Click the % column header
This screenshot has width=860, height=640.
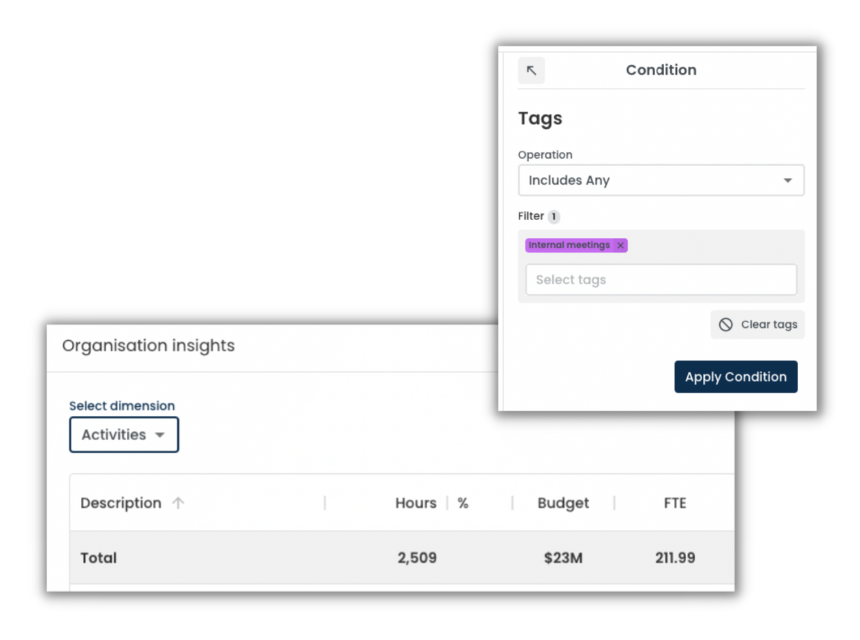[463, 503]
